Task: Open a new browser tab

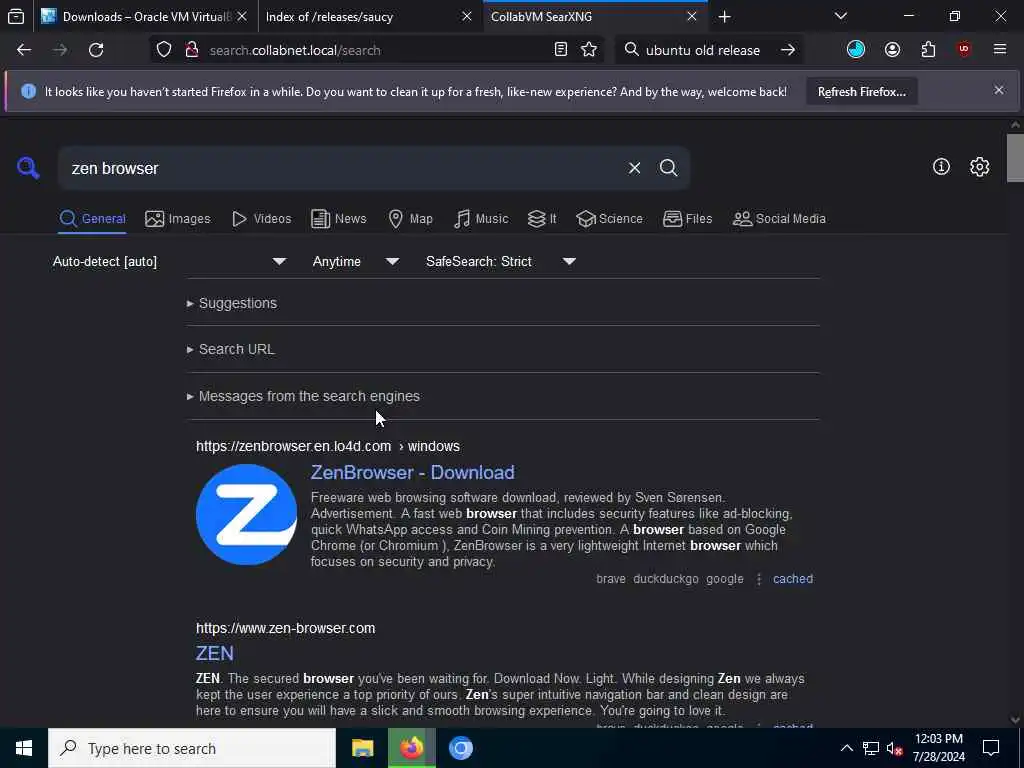Action: (724, 17)
